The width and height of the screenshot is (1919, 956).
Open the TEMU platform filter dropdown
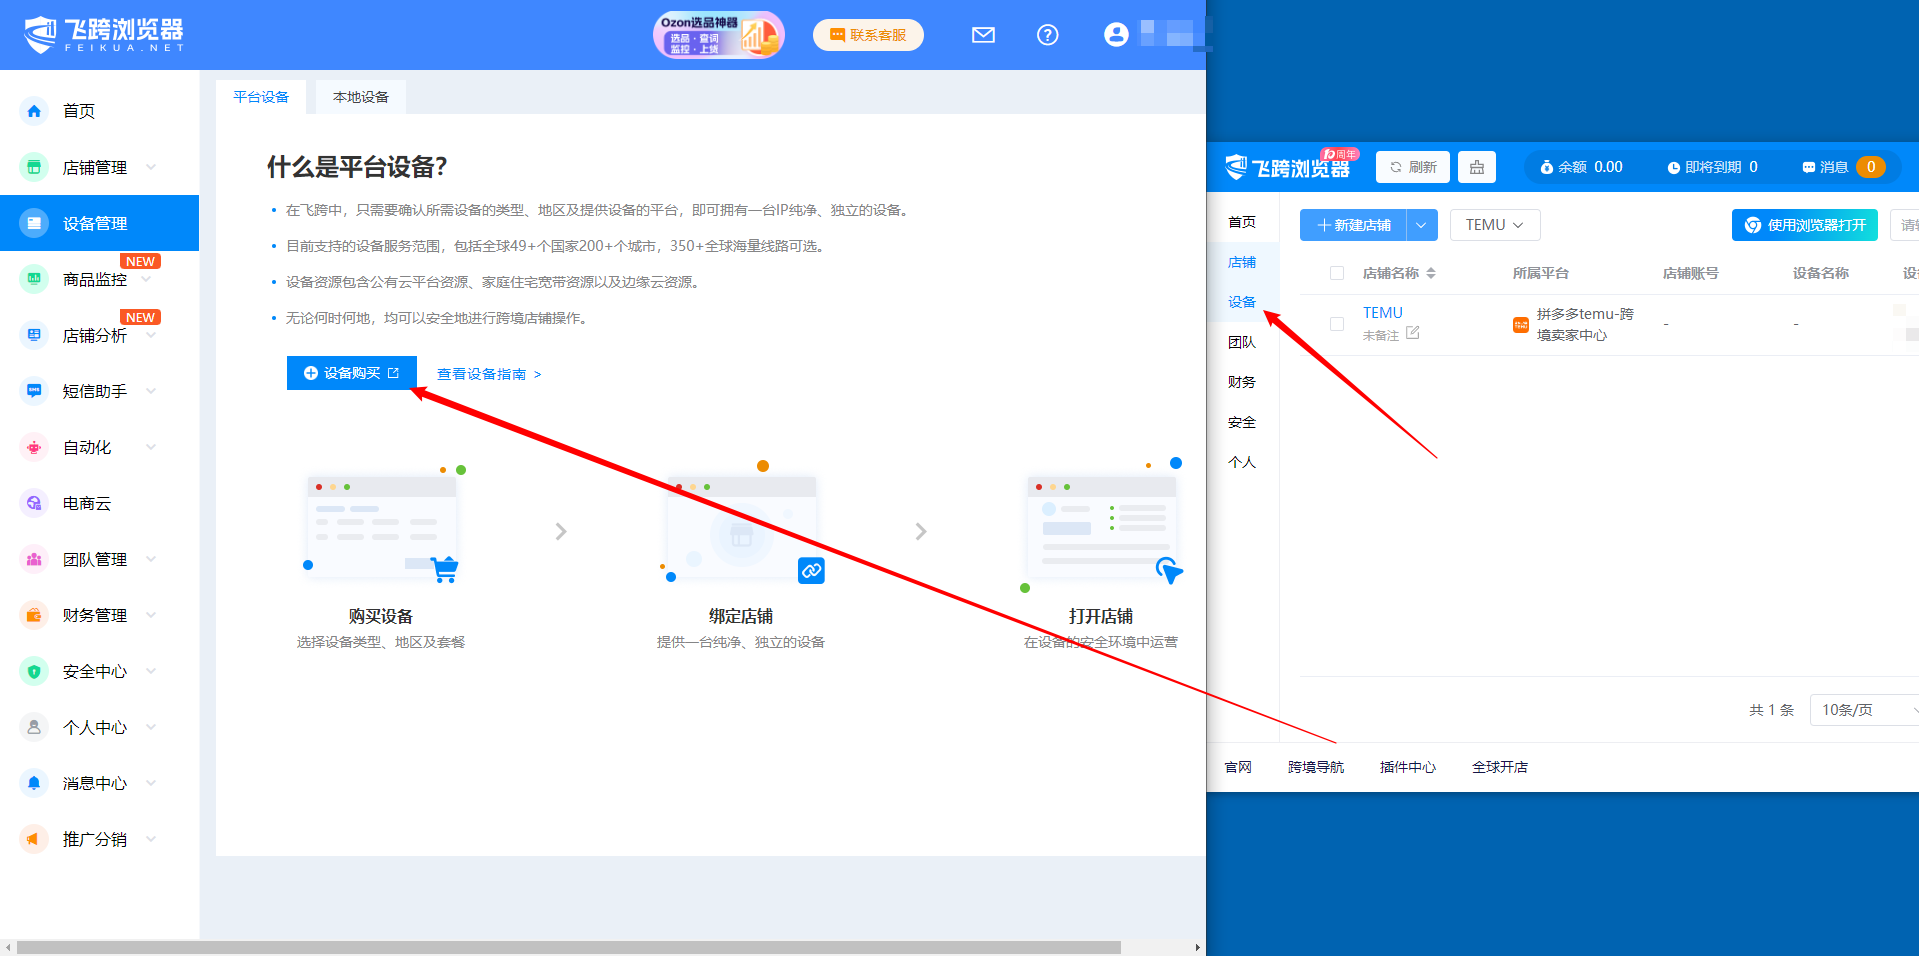pyautogui.click(x=1494, y=225)
